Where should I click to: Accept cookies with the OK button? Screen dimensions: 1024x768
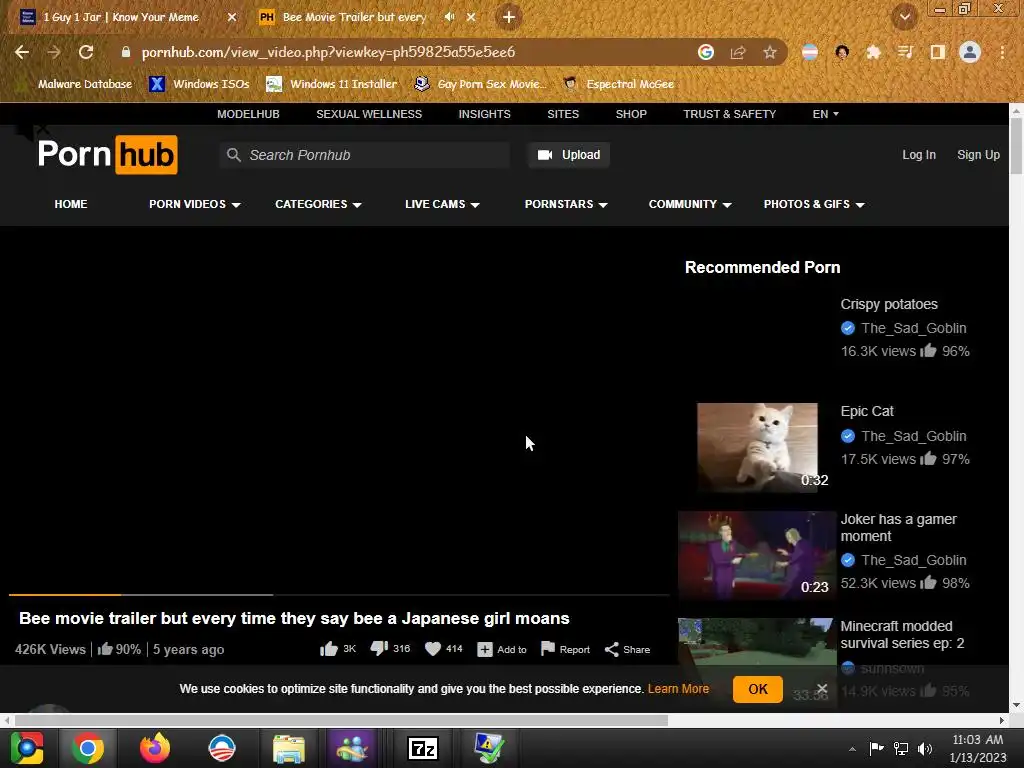point(758,689)
